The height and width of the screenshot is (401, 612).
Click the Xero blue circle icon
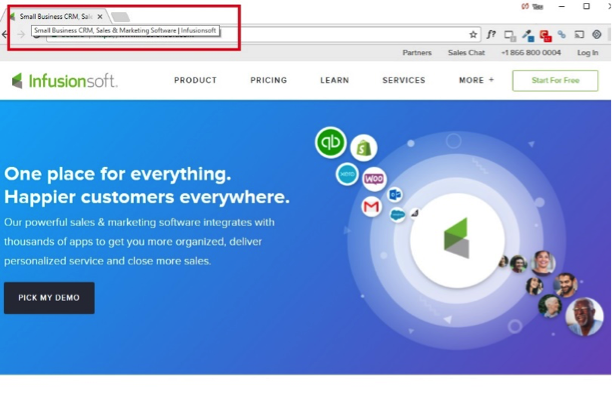coord(347,174)
